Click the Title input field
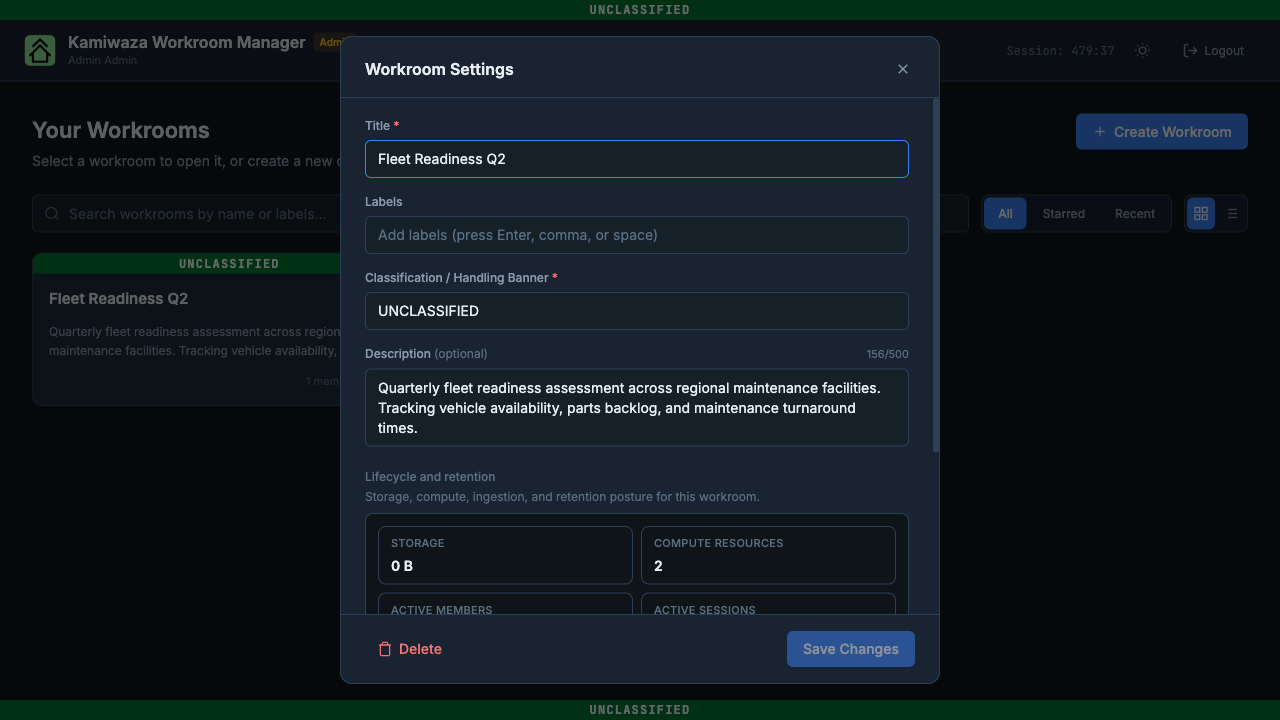This screenshot has height=720, width=1280. 637,159
